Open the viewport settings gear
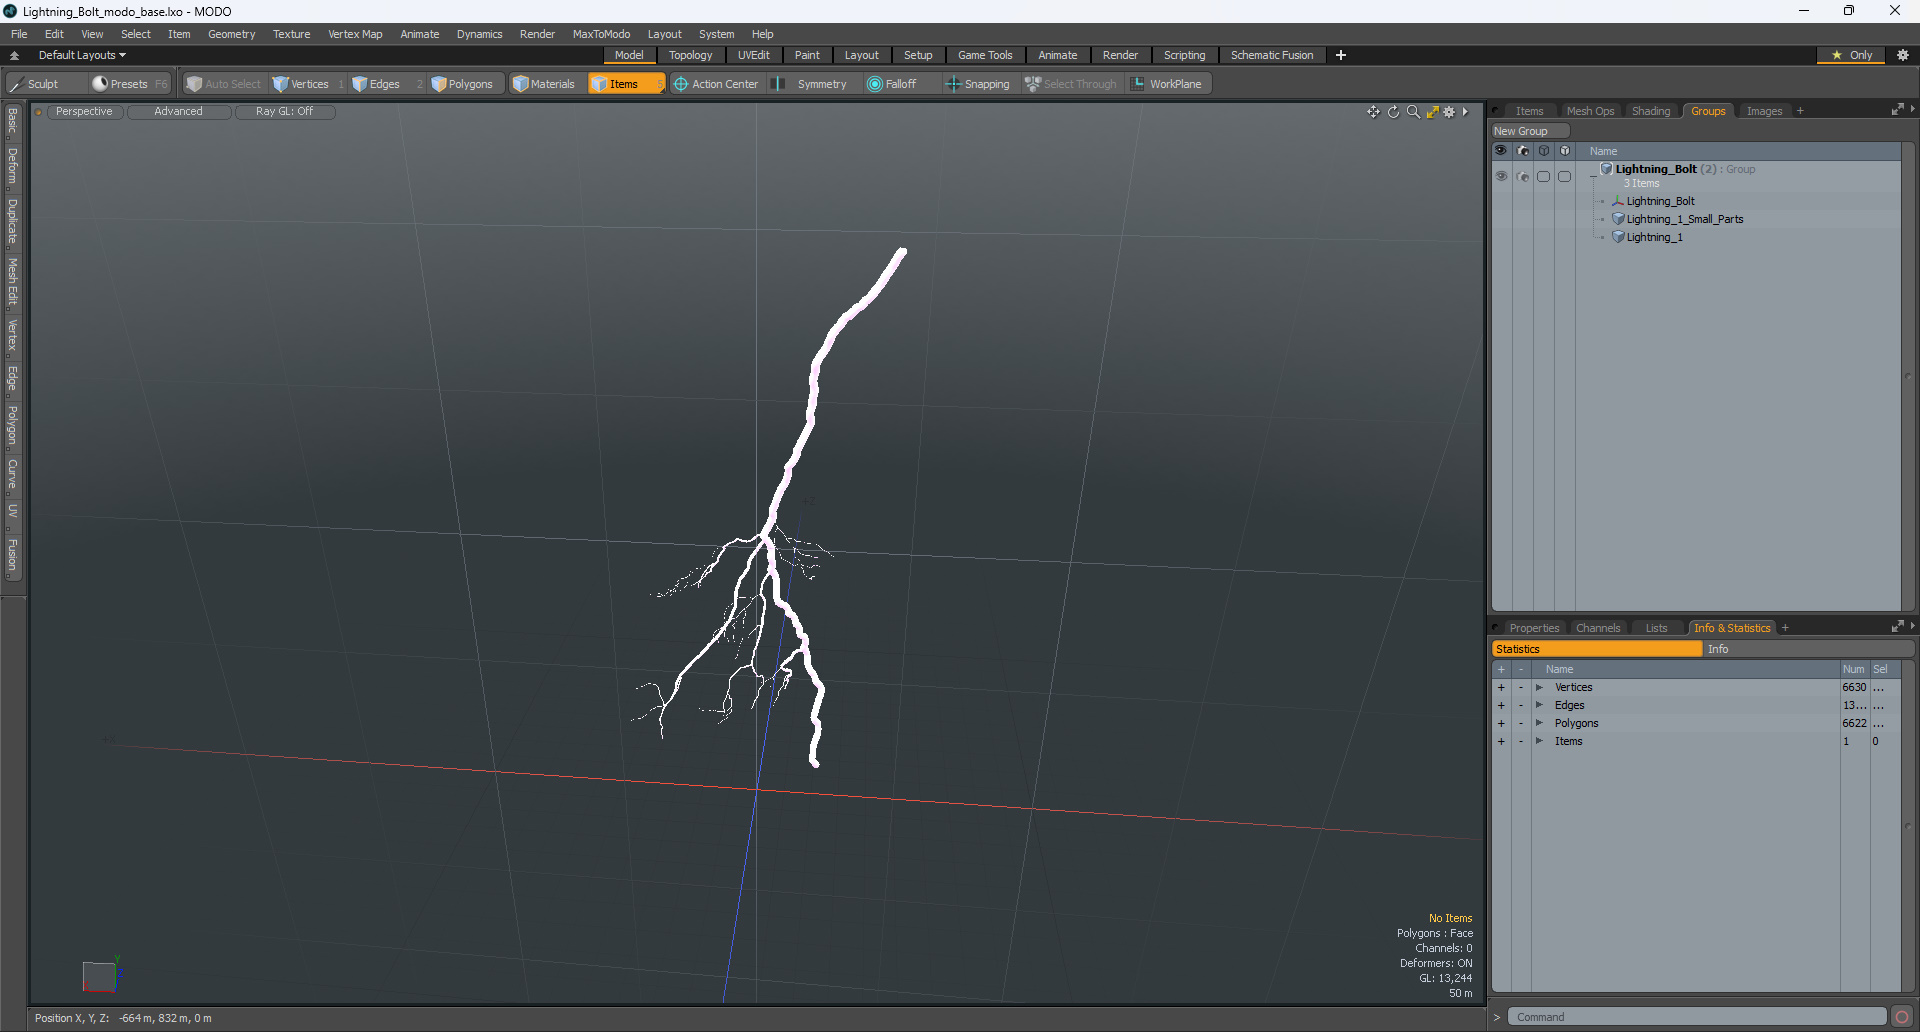 1449,112
